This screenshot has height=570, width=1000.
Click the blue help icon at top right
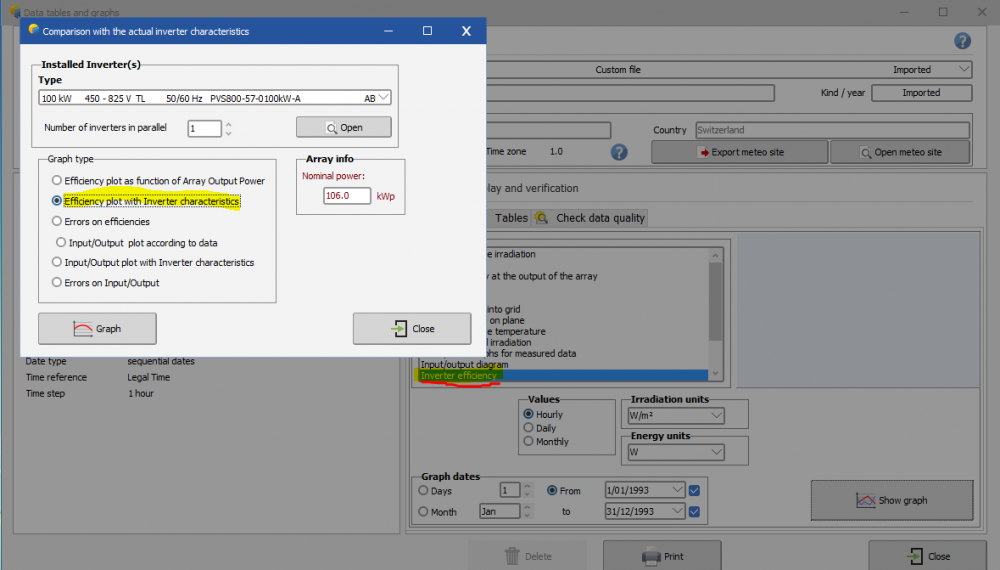pyautogui.click(x=962, y=41)
